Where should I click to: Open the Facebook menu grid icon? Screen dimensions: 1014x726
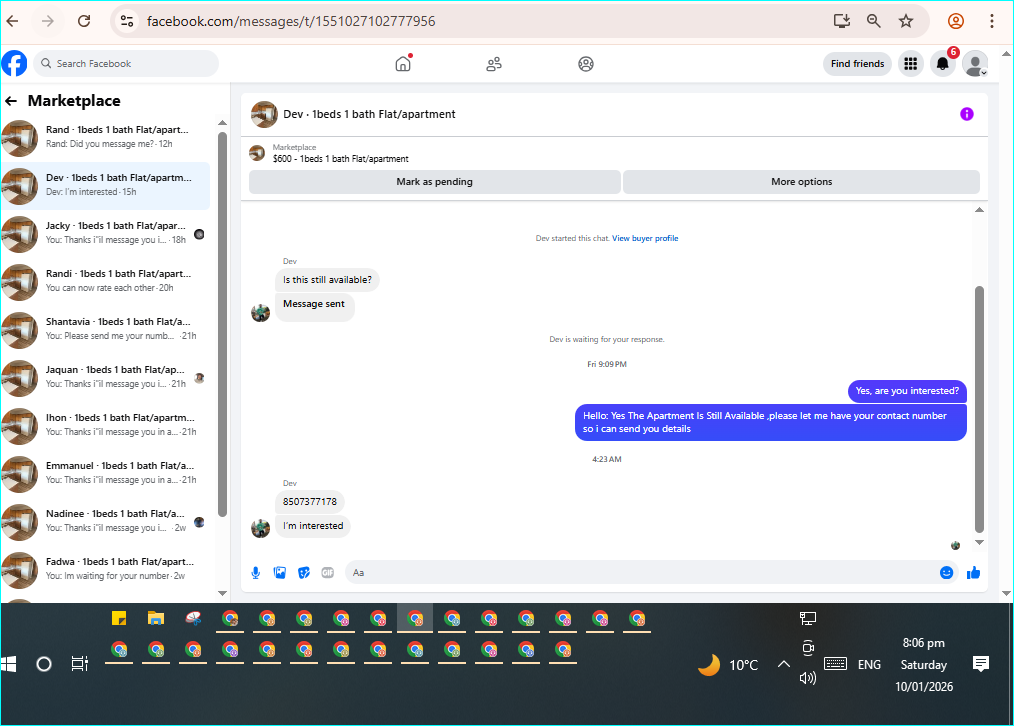click(x=911, y=63)
